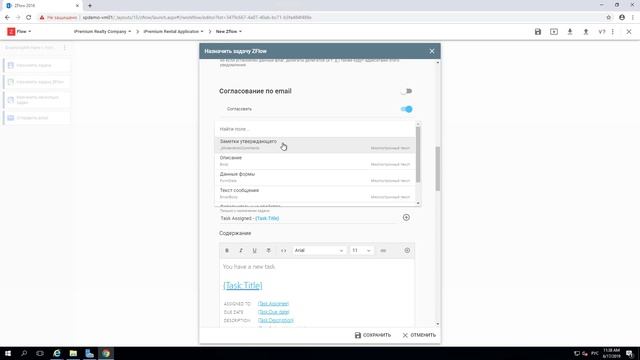Select Назначить задачу ZFlow sidebar action
Image resolution: width=640 pixels, height=360 pixels.
[x=37, y=82]
